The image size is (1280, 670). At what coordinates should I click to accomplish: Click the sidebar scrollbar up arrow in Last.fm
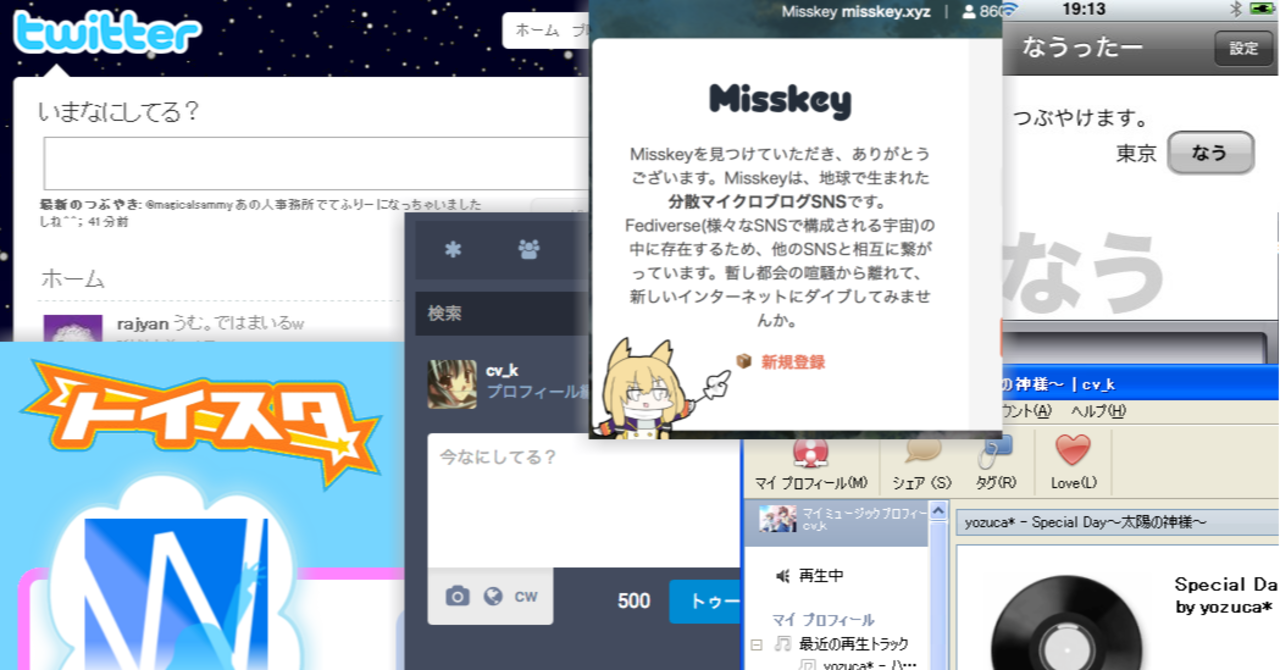(x=939, y=512)
